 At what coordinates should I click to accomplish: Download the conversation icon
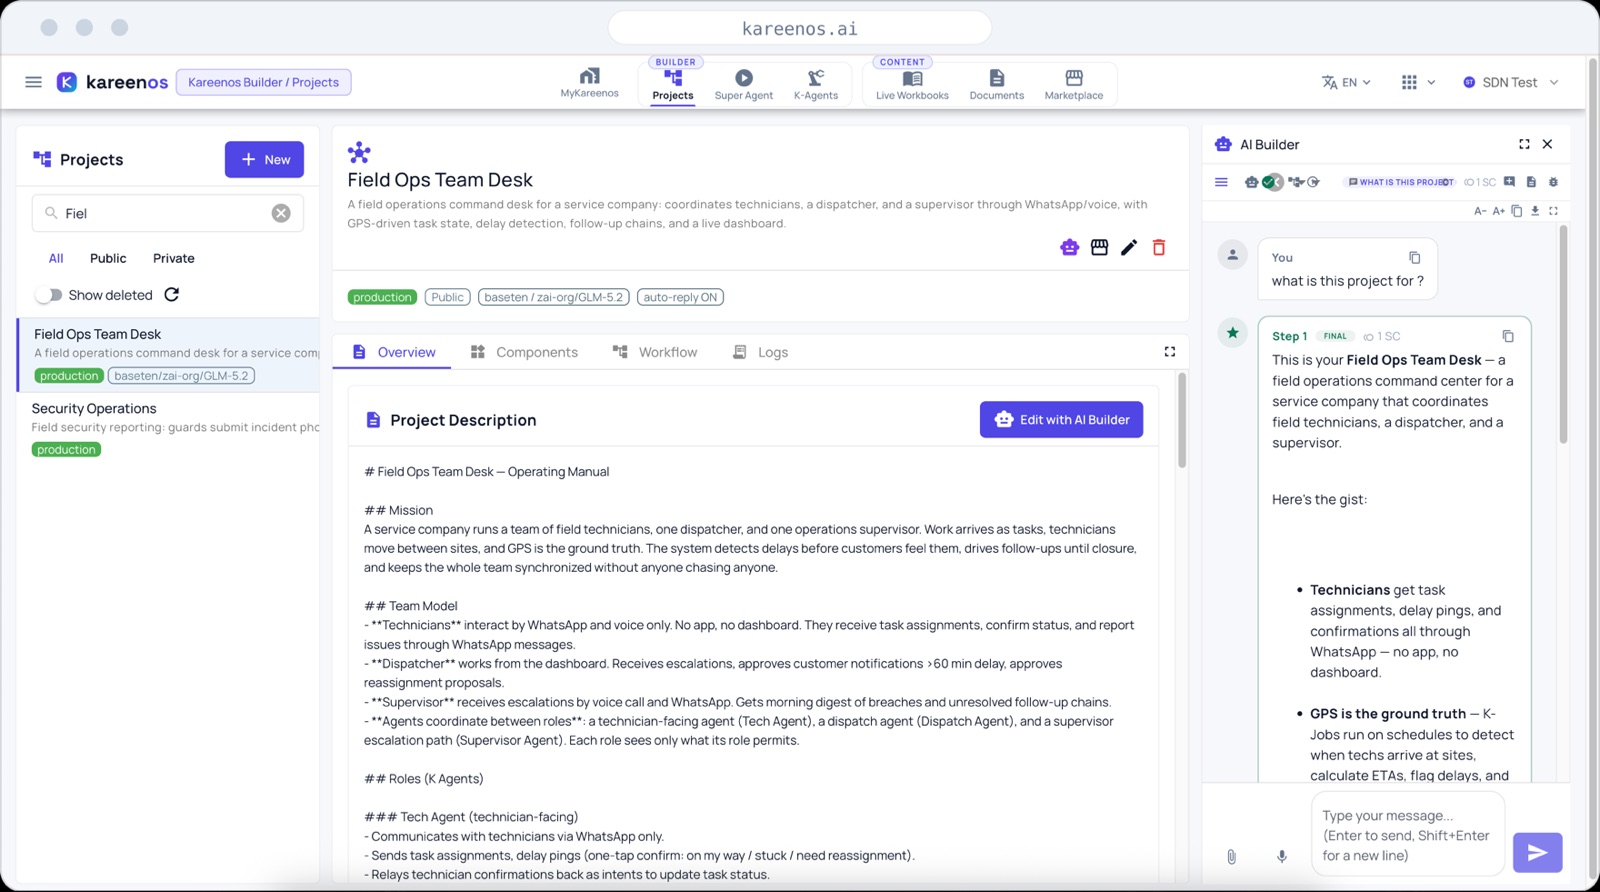[x=1535, y=211]
